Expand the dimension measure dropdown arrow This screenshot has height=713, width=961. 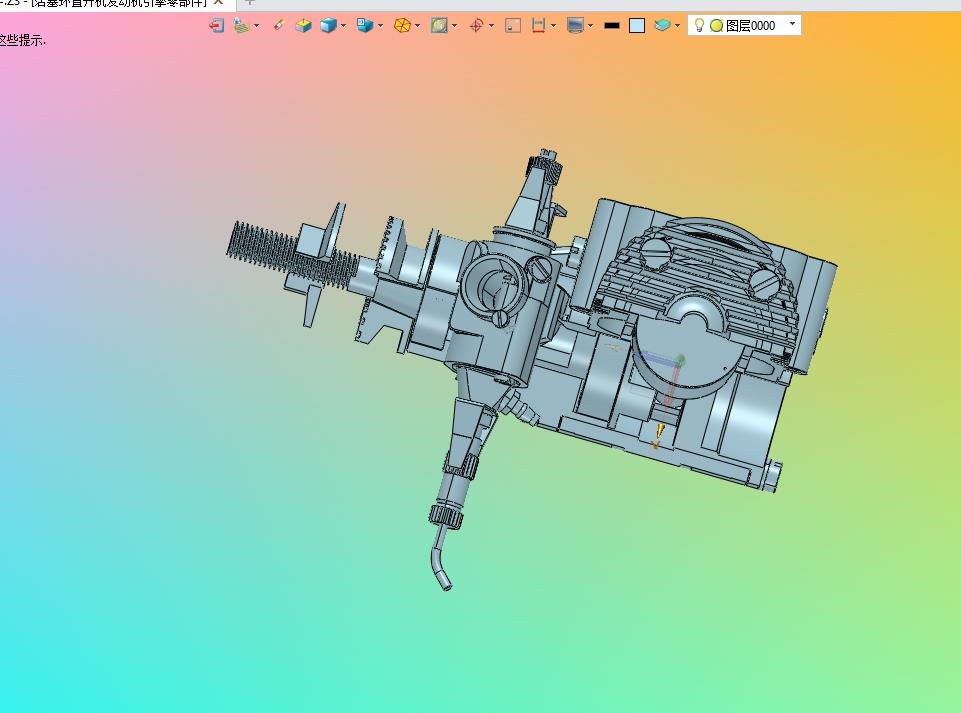point(553,26)
